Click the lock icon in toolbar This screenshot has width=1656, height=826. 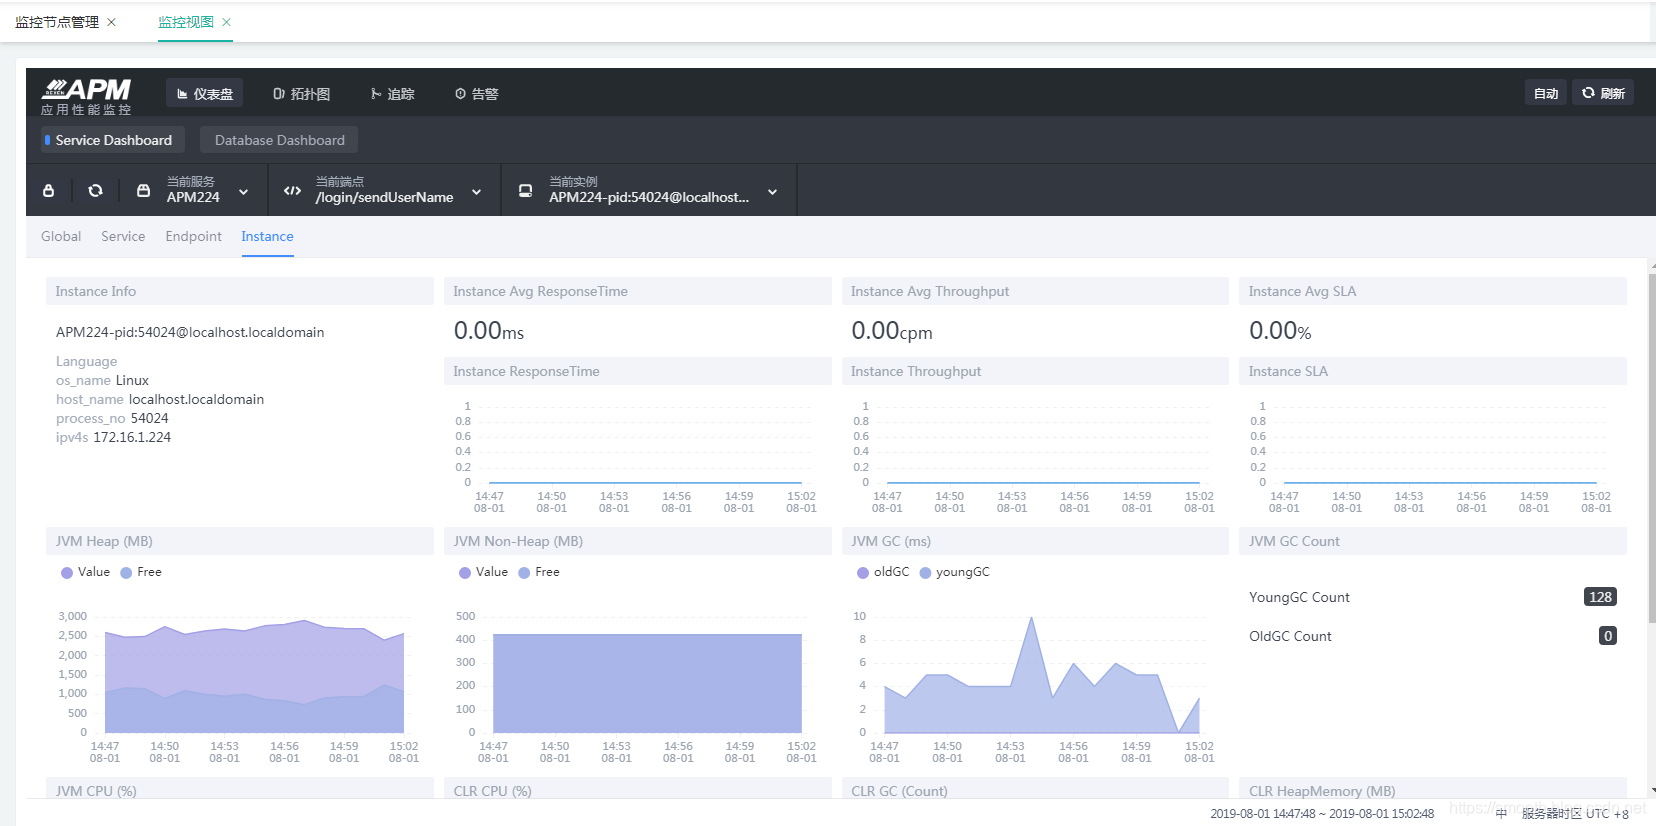pos(48,190)
